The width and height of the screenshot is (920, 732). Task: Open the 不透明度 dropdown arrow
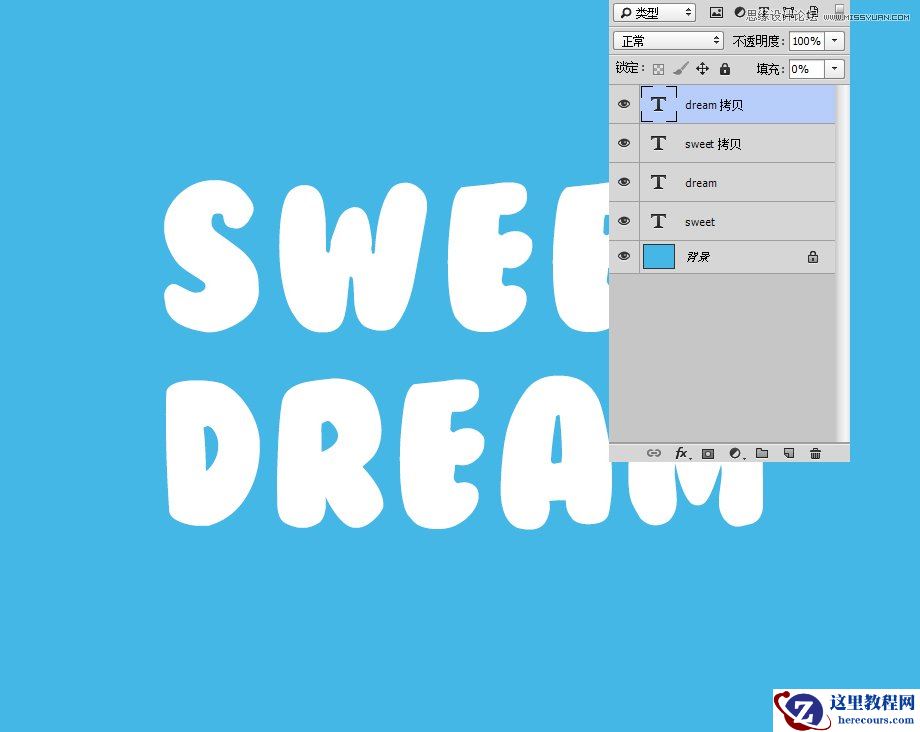(835, 41)
